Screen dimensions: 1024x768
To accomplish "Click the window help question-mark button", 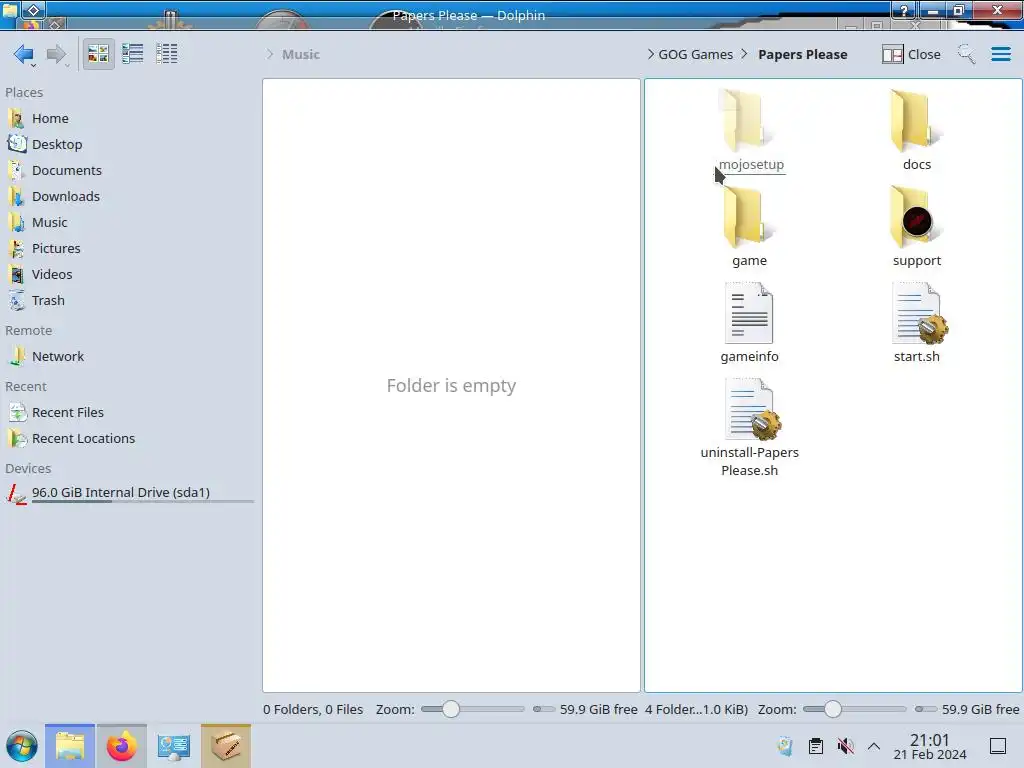I will [904, 10].
